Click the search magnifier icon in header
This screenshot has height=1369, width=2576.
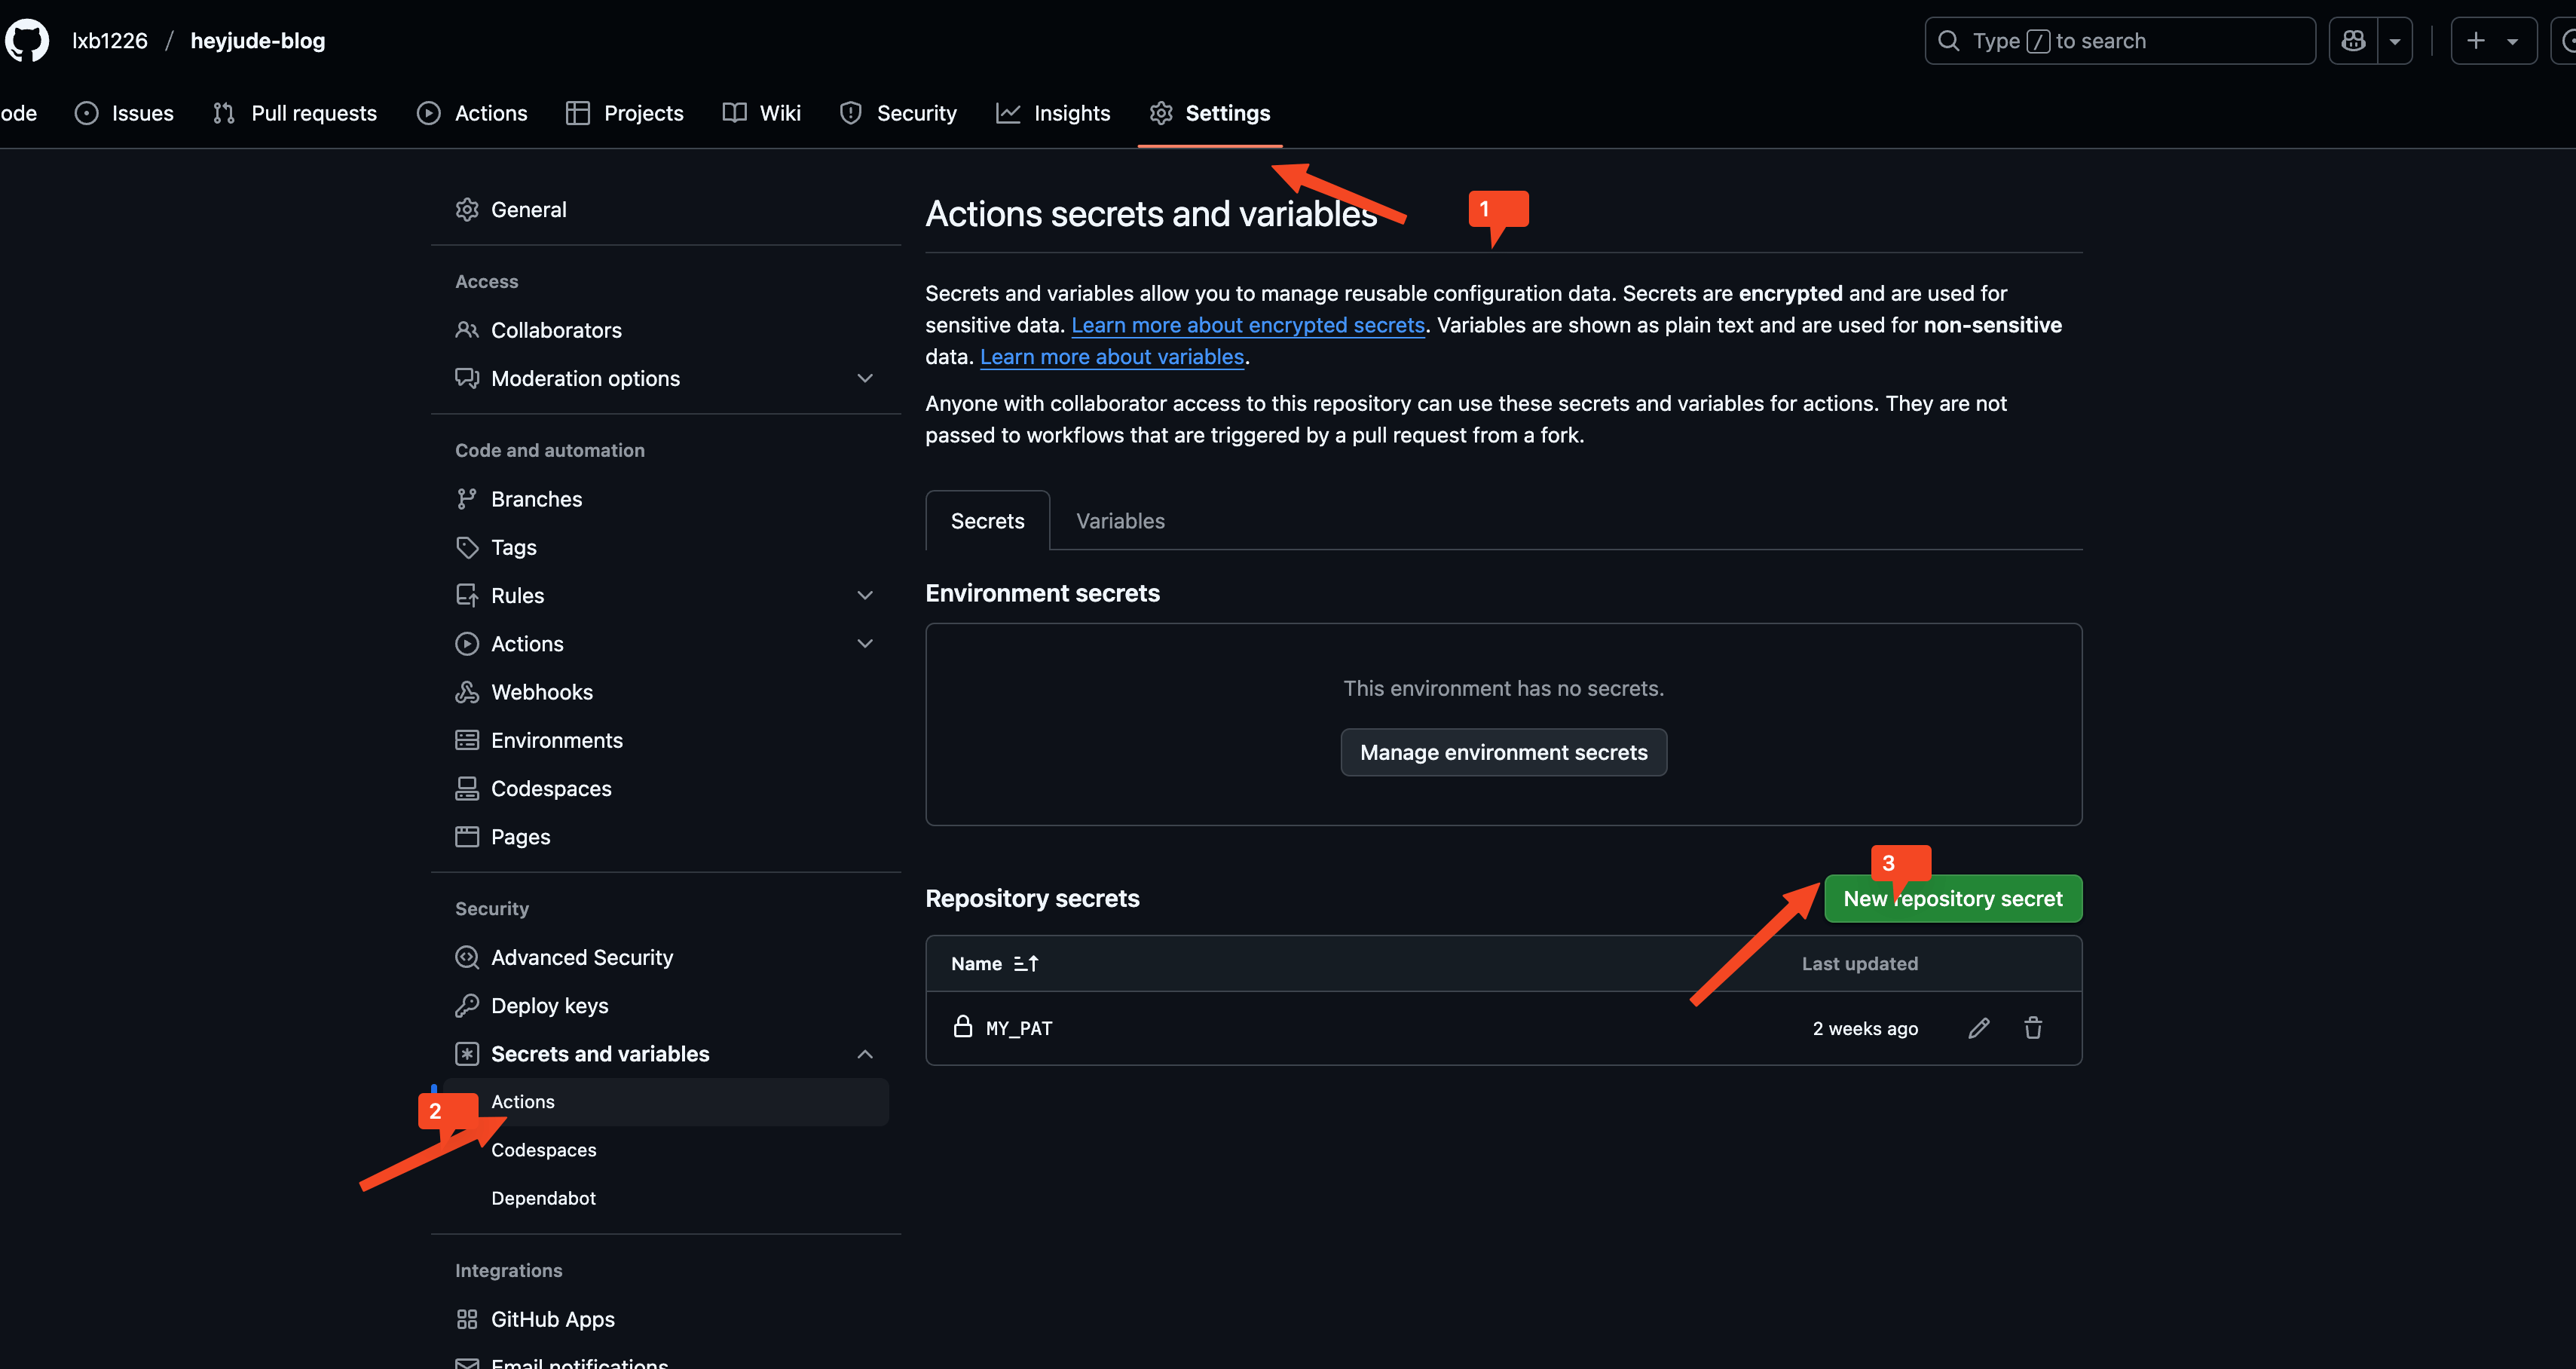1949,41
